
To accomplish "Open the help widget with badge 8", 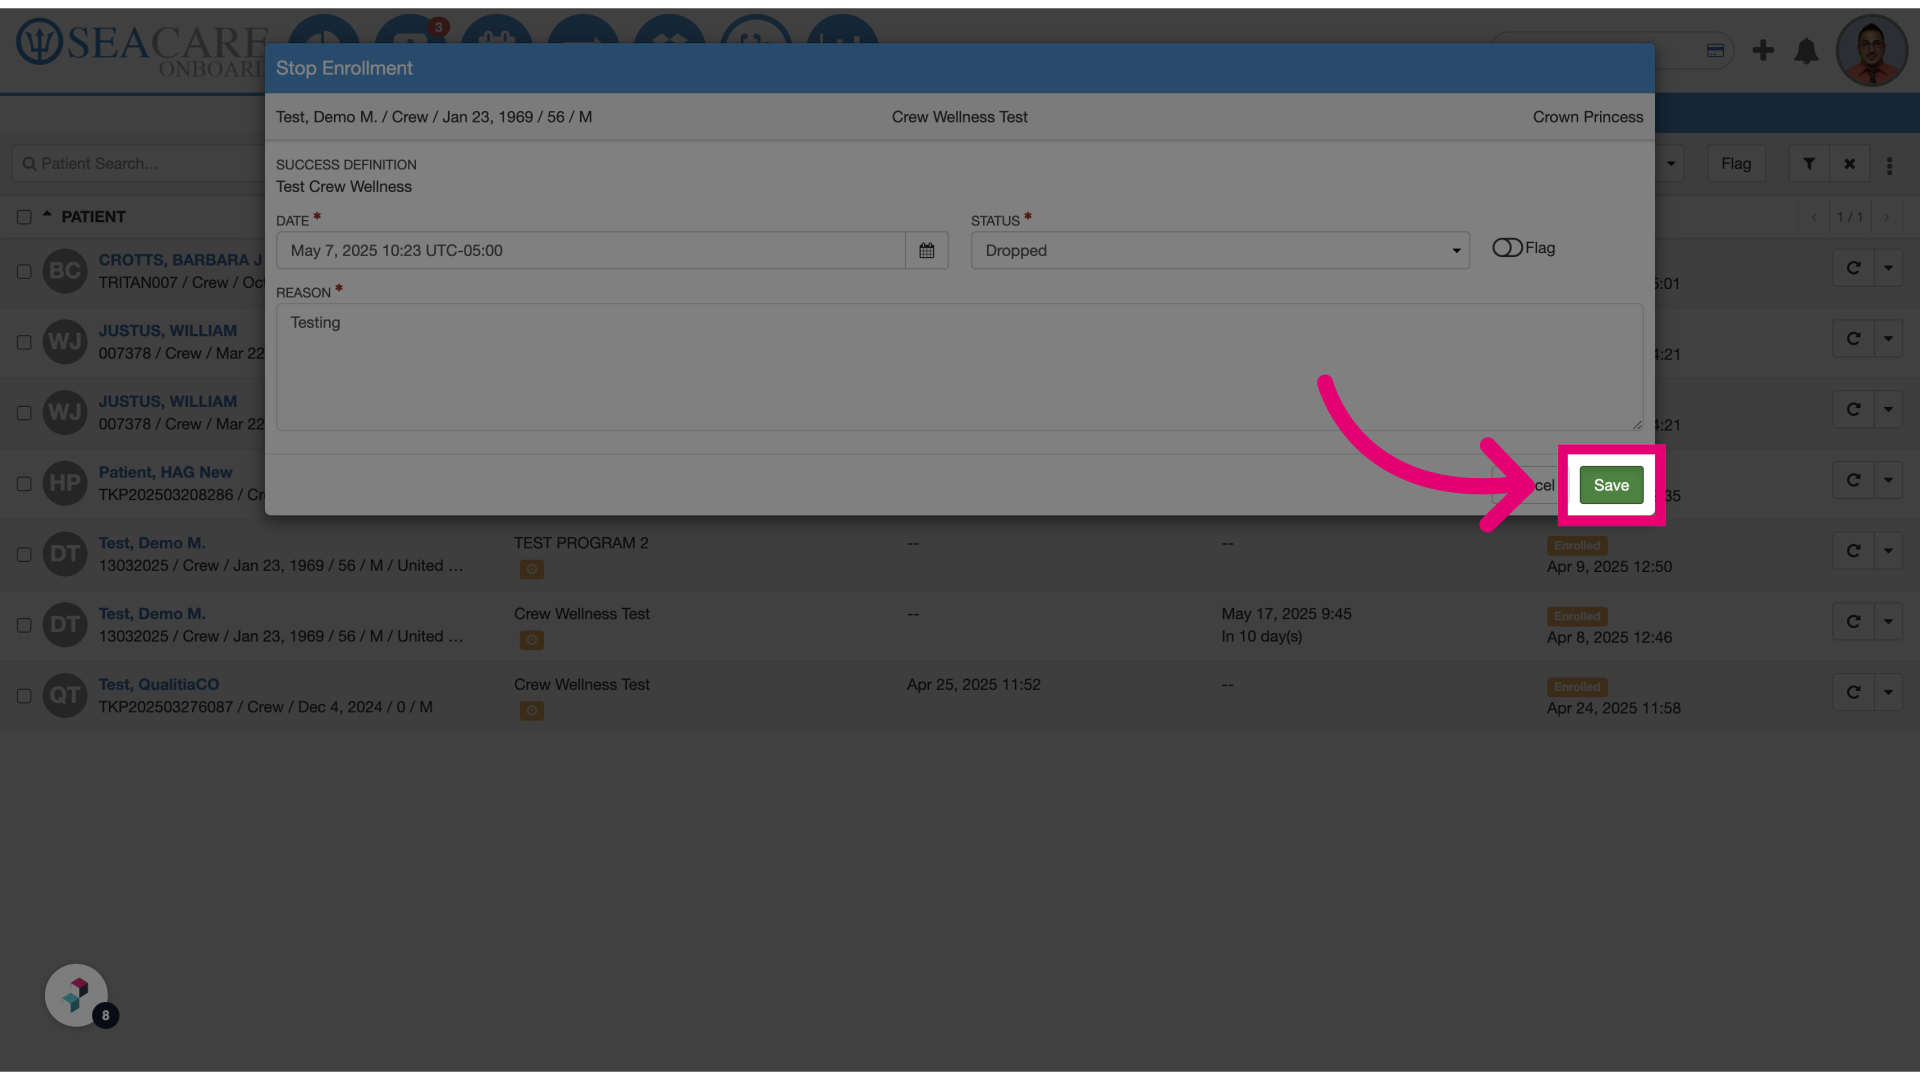I will [77, 995].
